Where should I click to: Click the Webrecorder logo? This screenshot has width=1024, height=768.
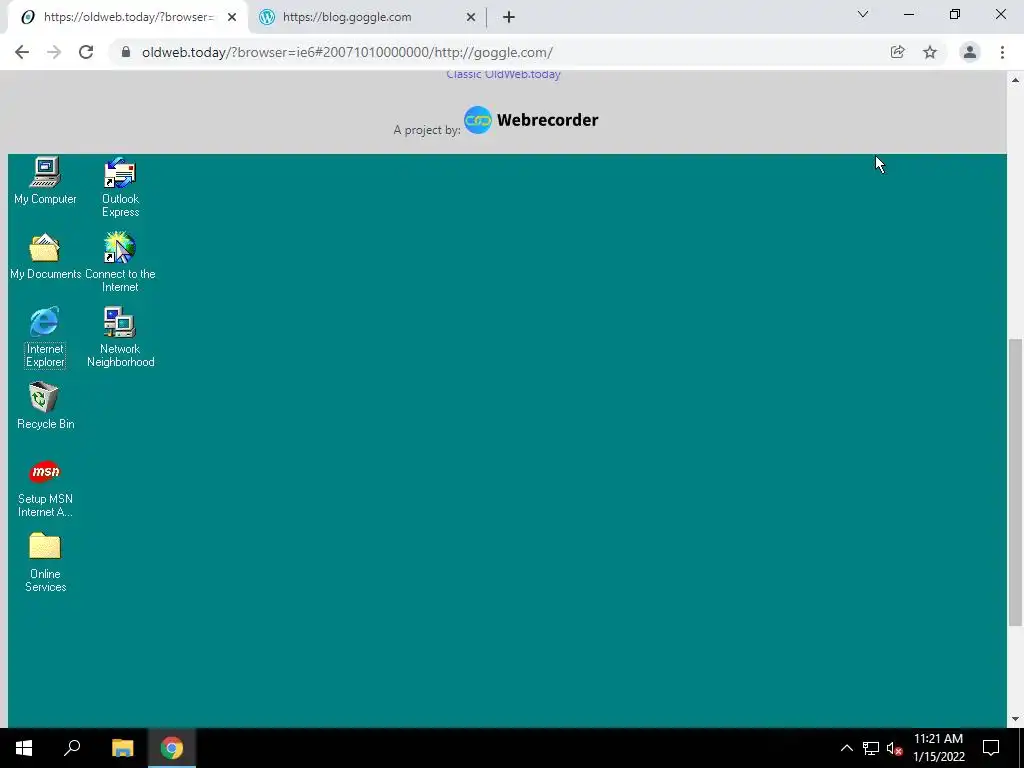531,120
